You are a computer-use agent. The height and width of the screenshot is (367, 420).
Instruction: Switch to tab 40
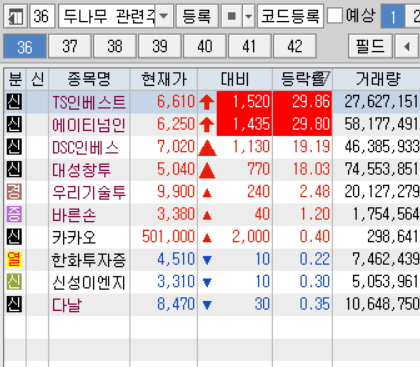click(x=205, y=46)
